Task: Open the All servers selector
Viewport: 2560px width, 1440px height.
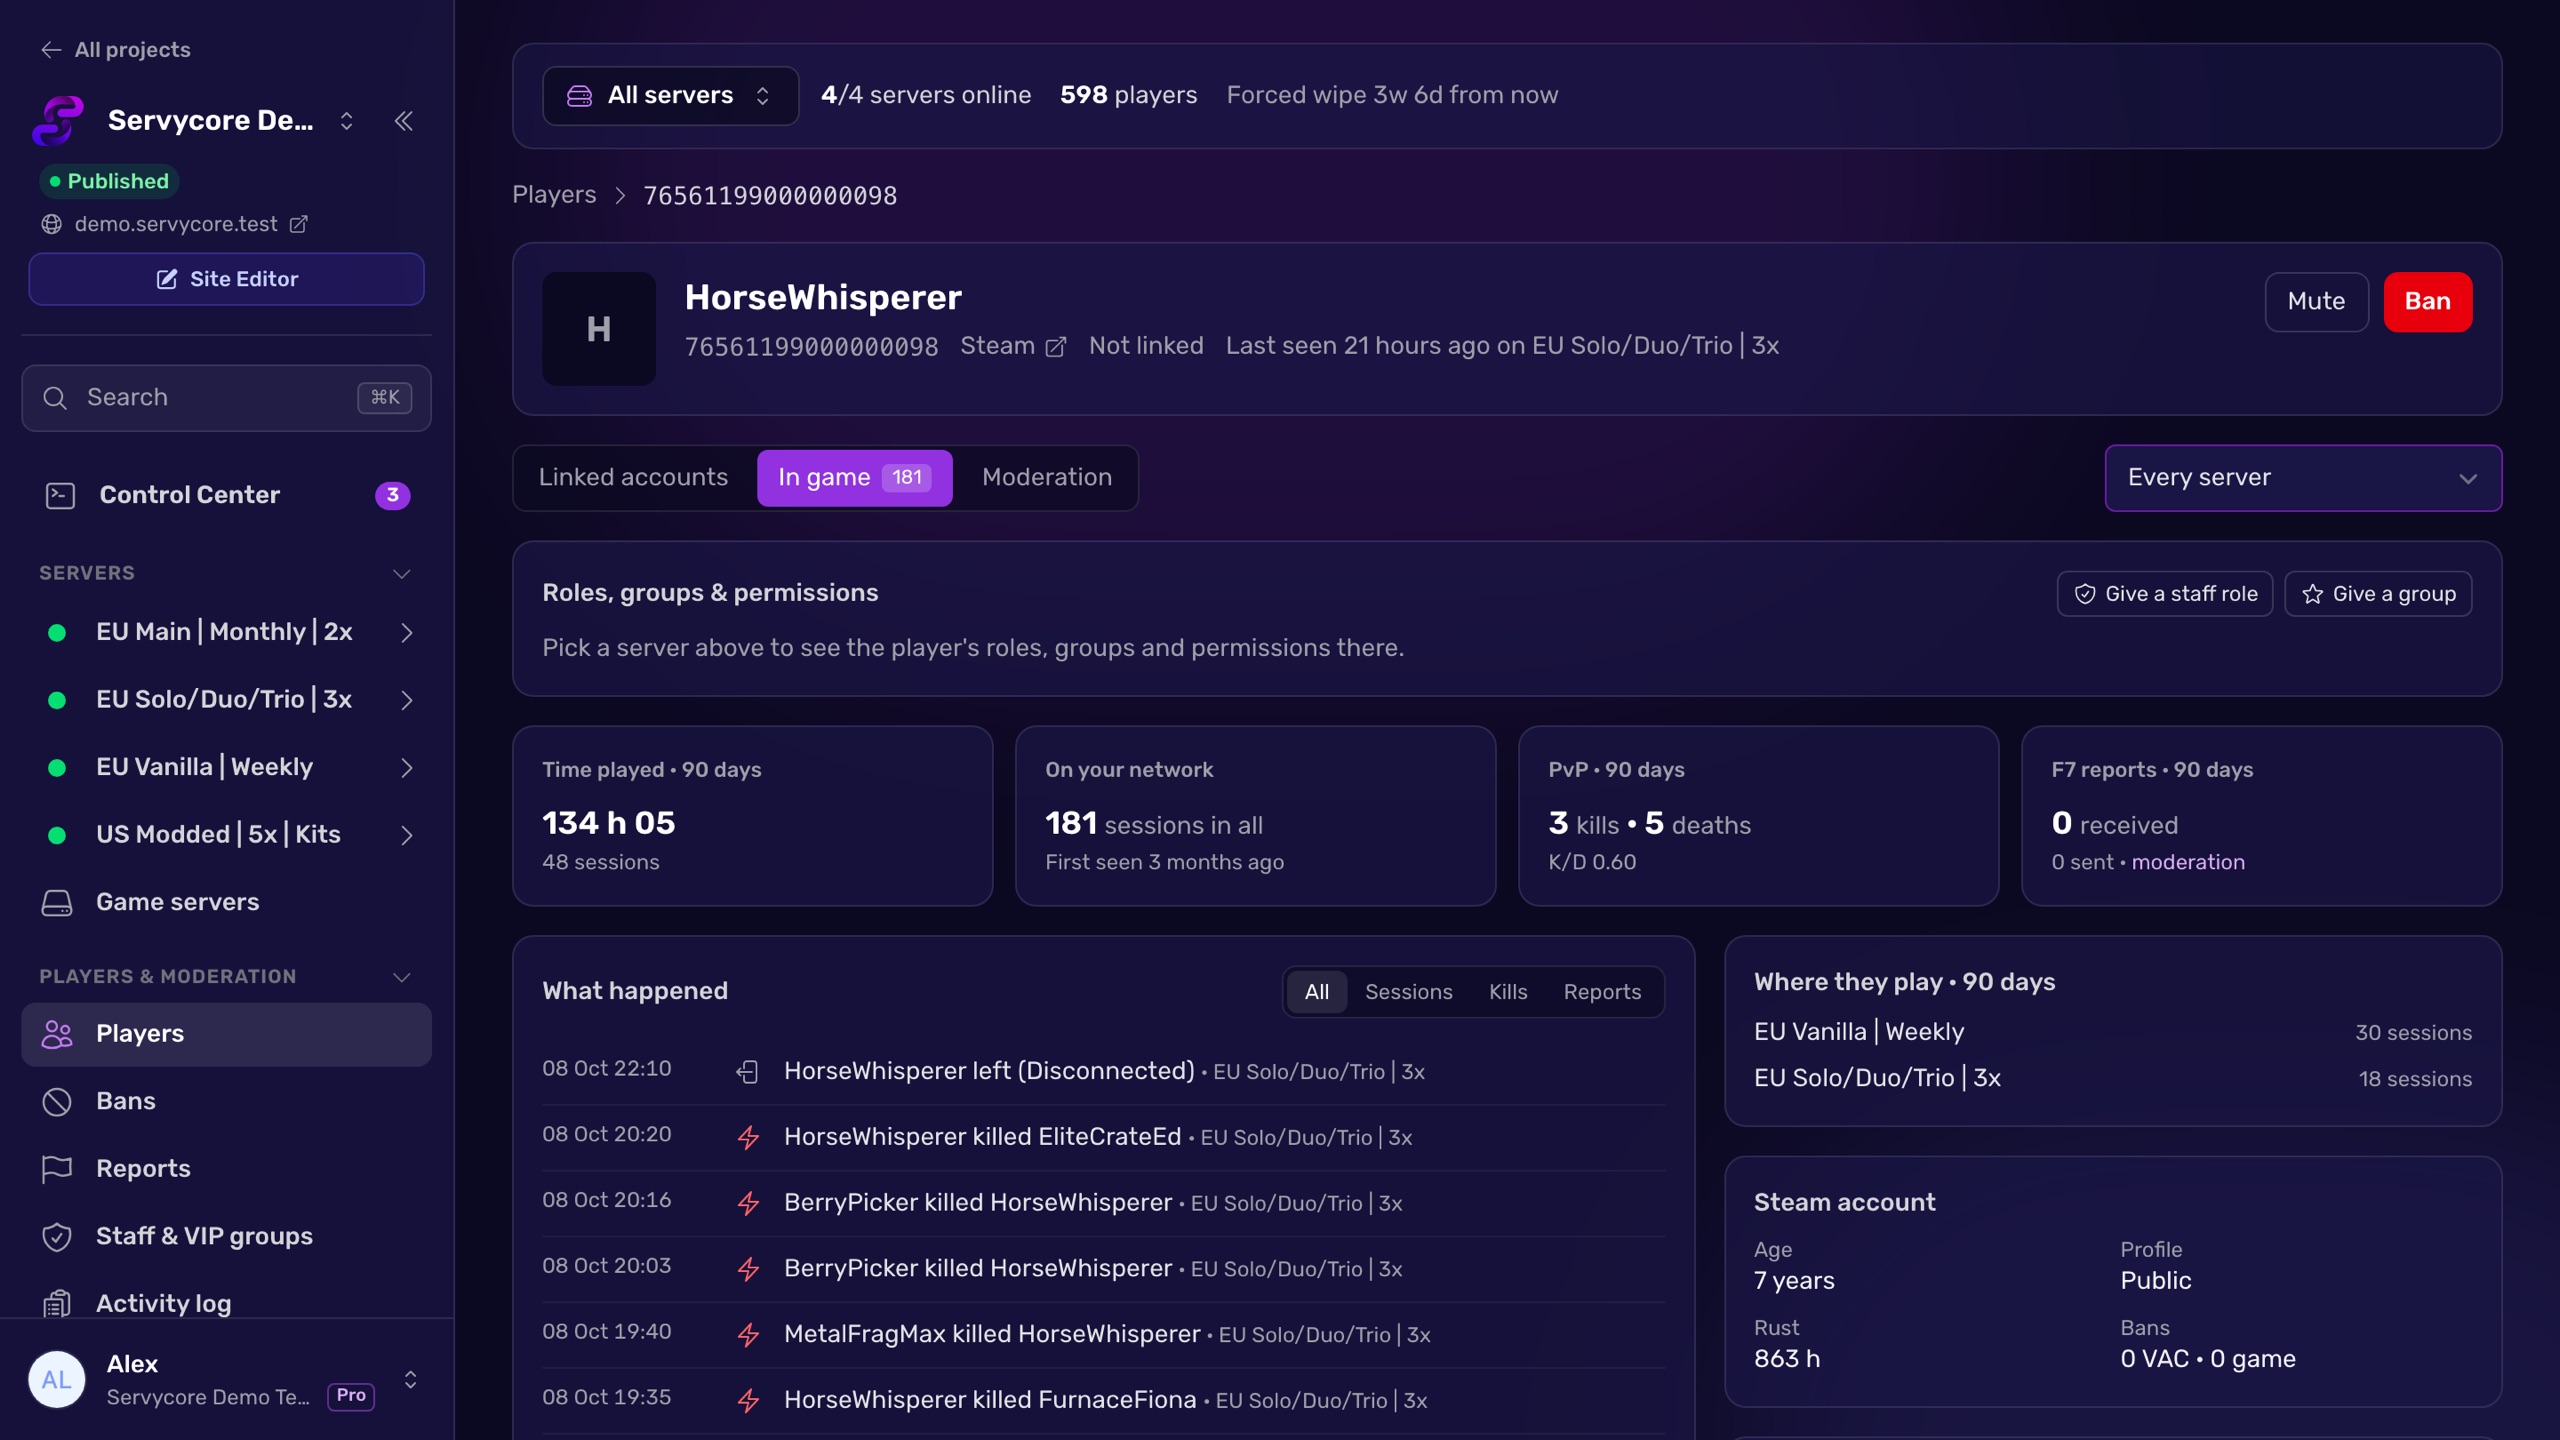Action: [670, 96]
